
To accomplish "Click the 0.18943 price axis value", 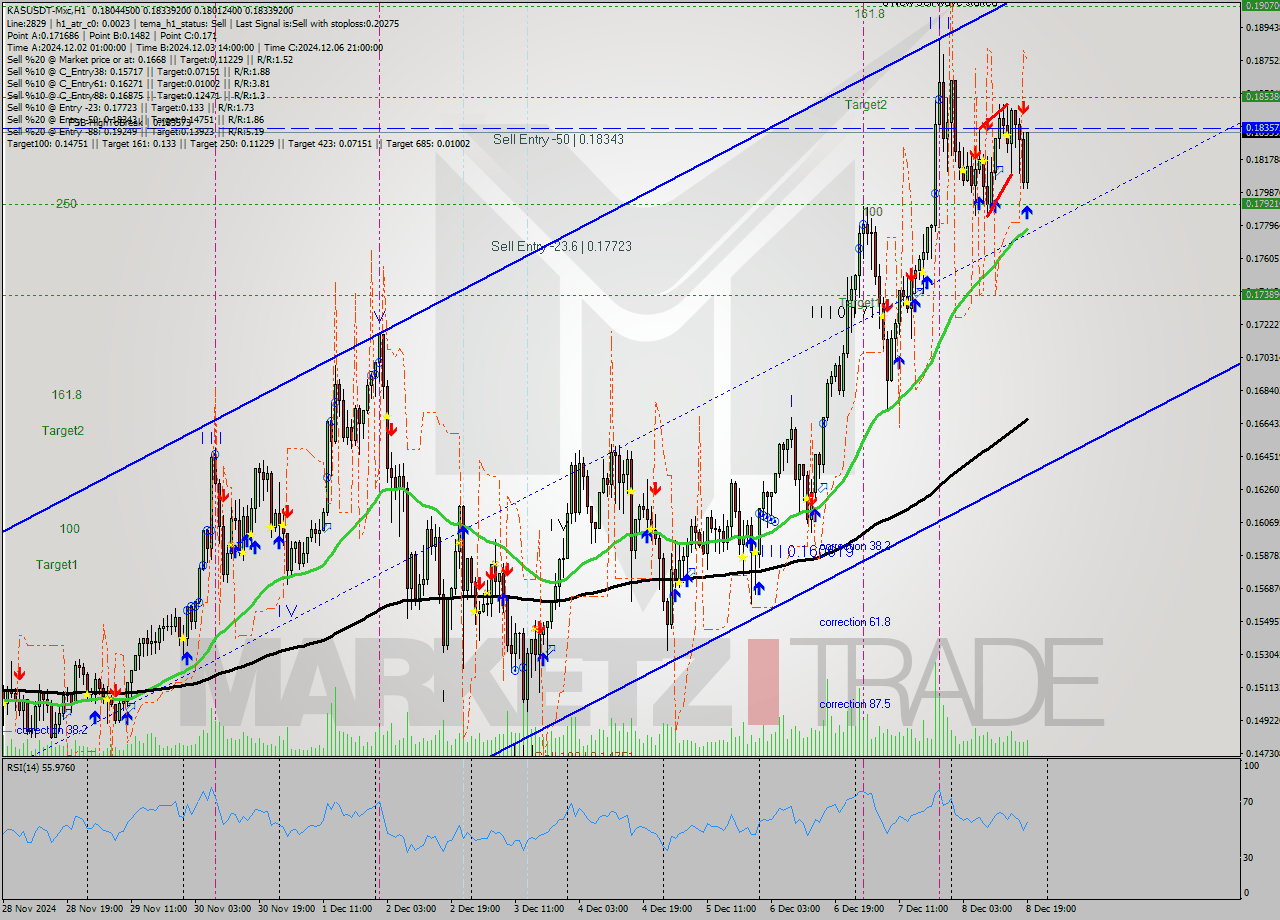I will pos(1262,27).
